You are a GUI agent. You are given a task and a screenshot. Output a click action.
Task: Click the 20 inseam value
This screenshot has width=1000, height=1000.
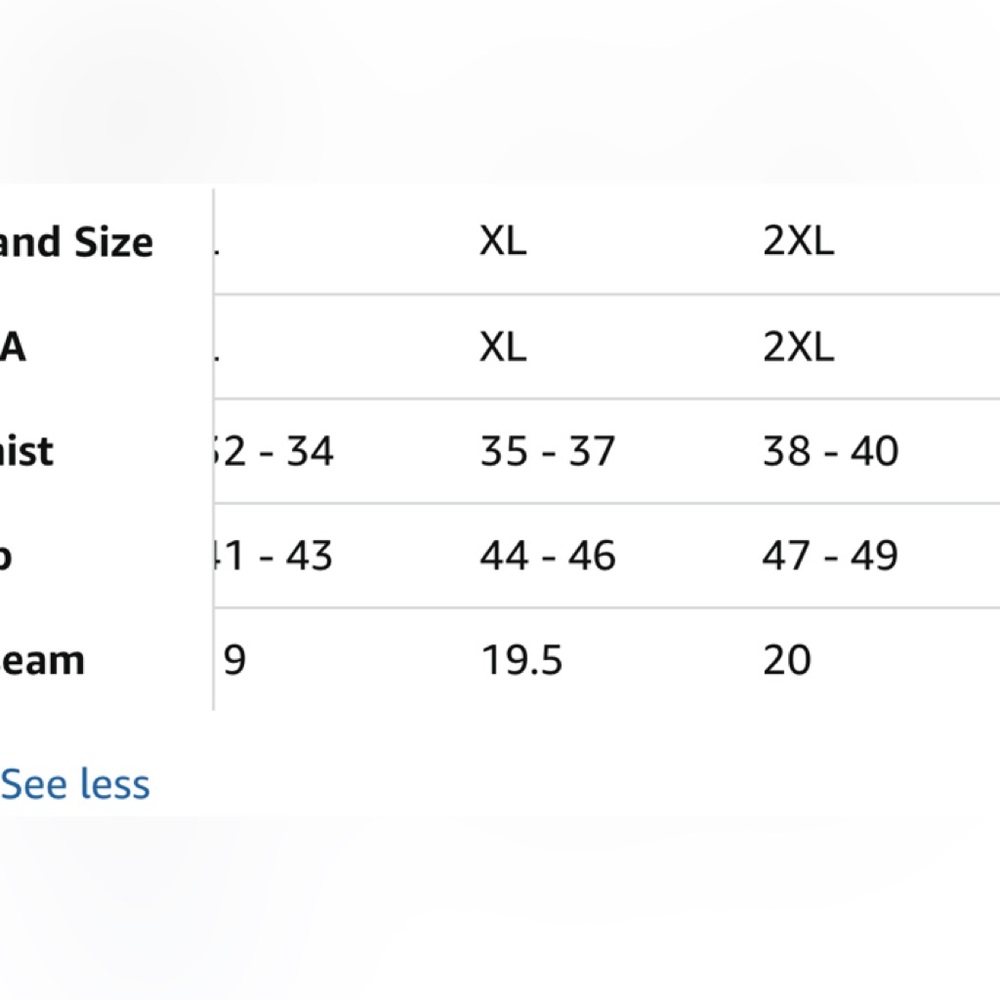click(787, 659)
